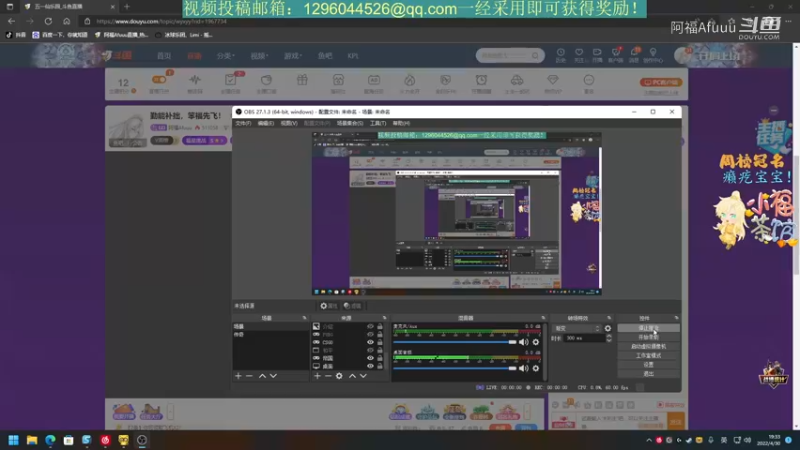Viewport: 800px width, 450px height.
Task: Move source down in Sources panel
Action: coord(363,376)
